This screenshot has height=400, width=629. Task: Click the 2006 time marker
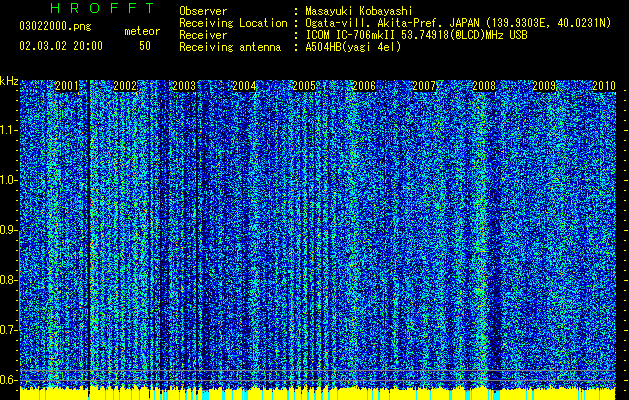pyautogui.click(x=364, y=86)
